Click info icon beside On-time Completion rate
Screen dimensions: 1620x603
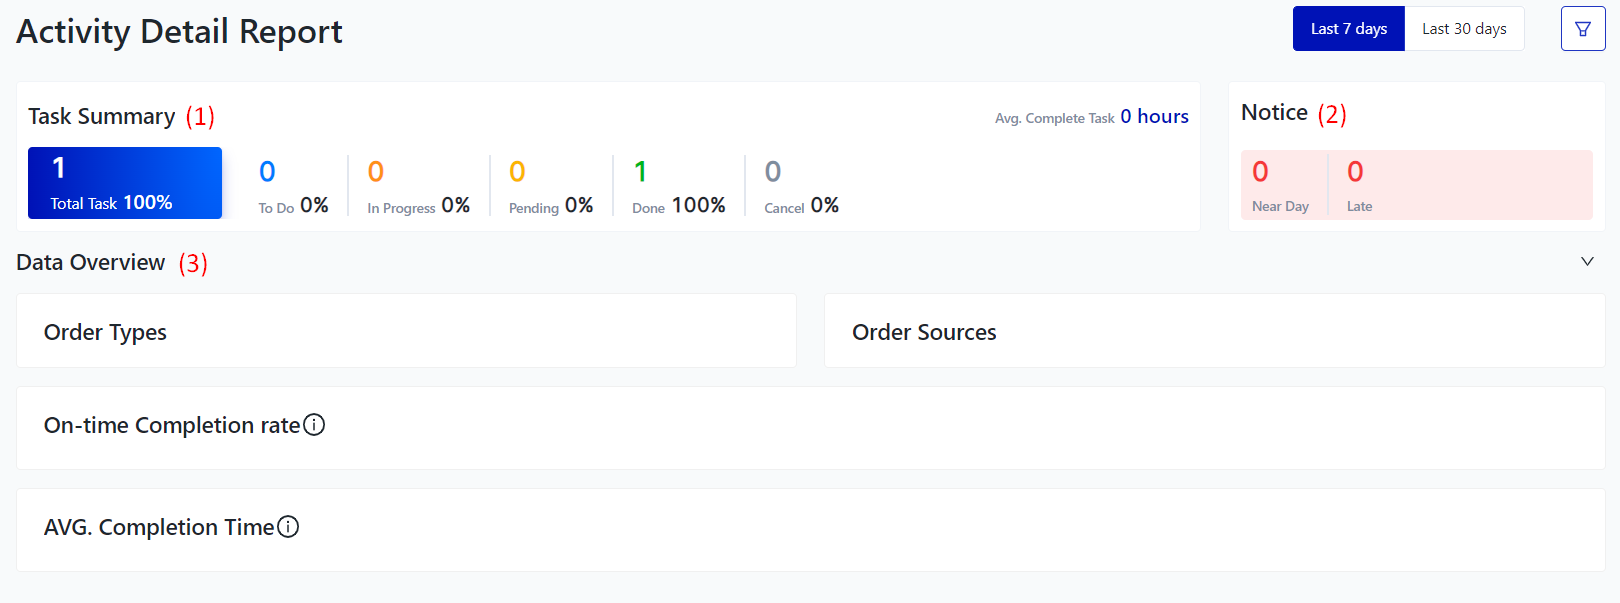(x=314, y=425)
